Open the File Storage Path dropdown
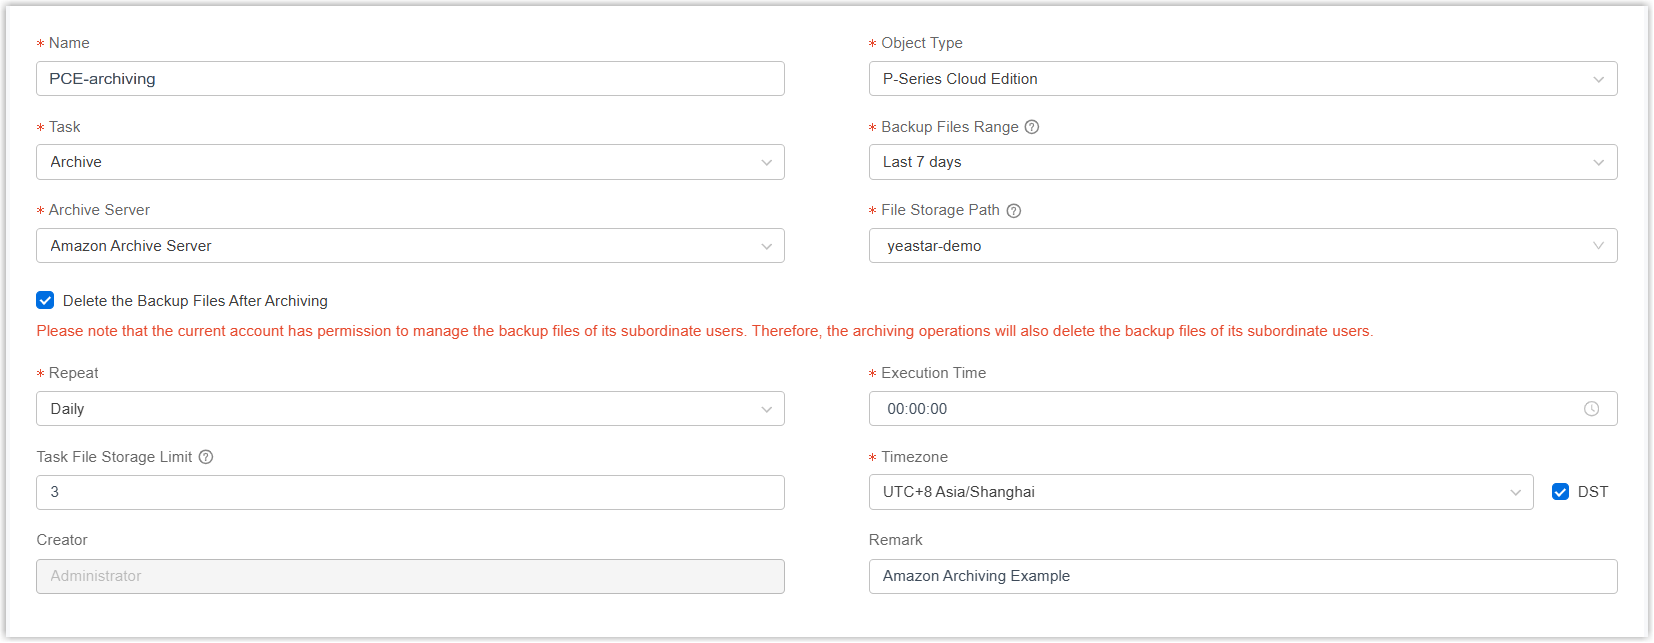 [x=1242, y=246]
